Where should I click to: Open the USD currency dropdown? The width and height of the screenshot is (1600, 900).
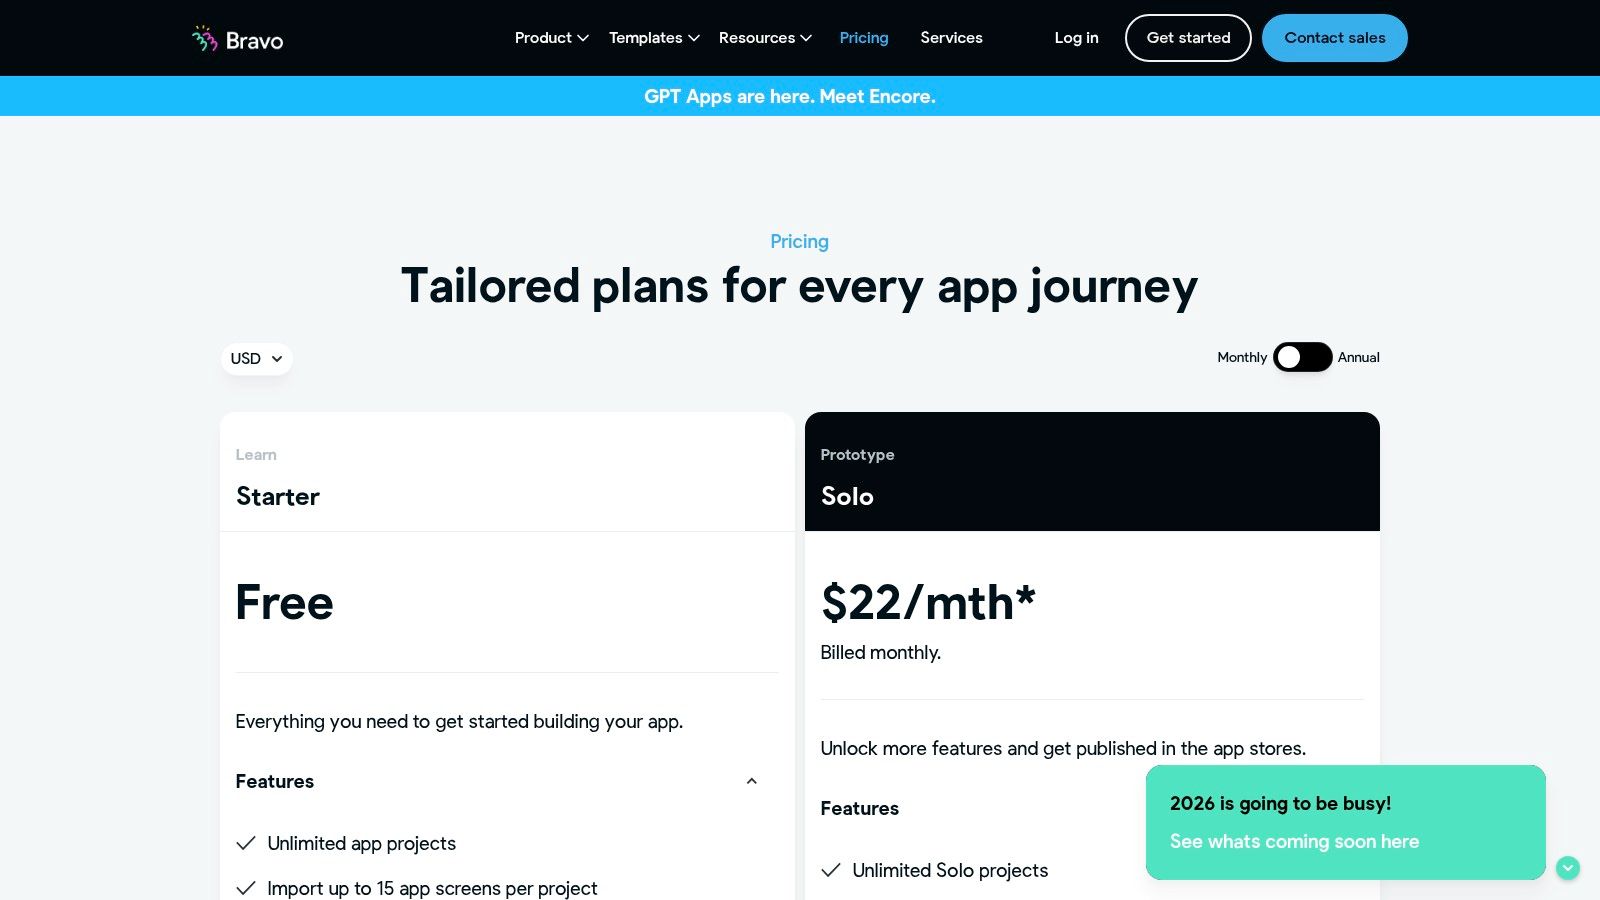[x=256, y=359]
